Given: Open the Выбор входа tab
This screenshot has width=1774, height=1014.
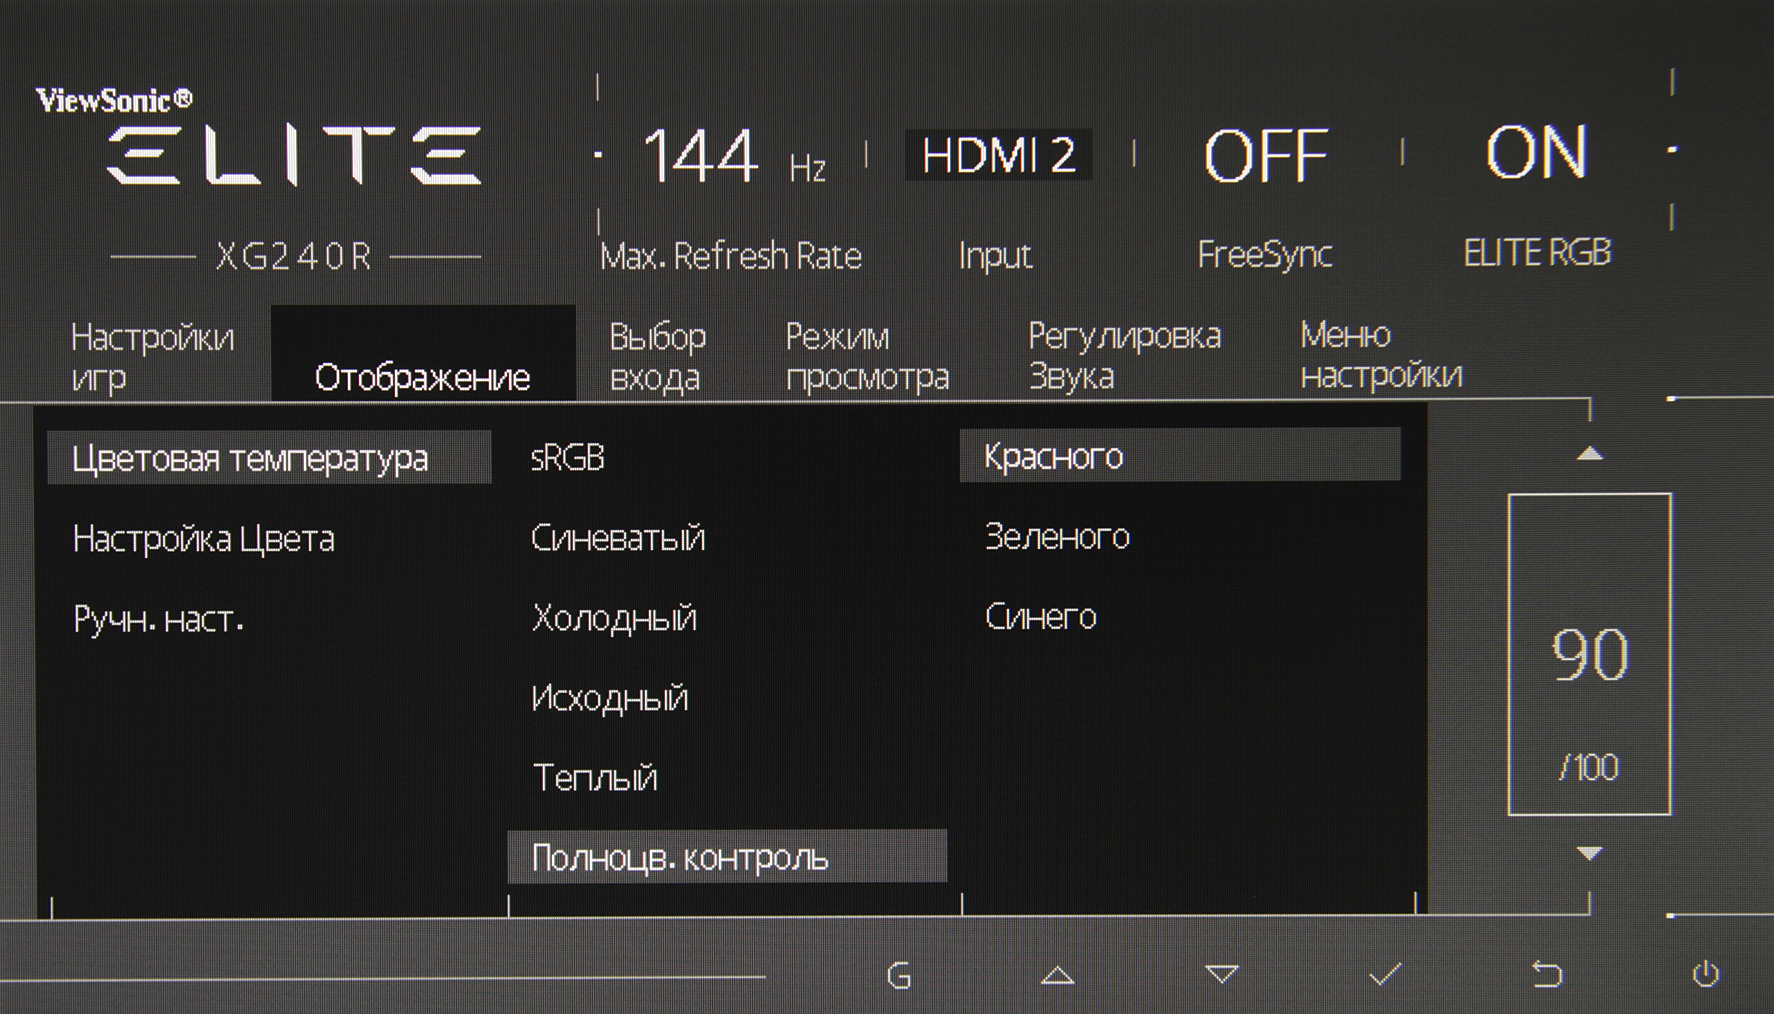Looking at the screenshot, I should point(657,357).
